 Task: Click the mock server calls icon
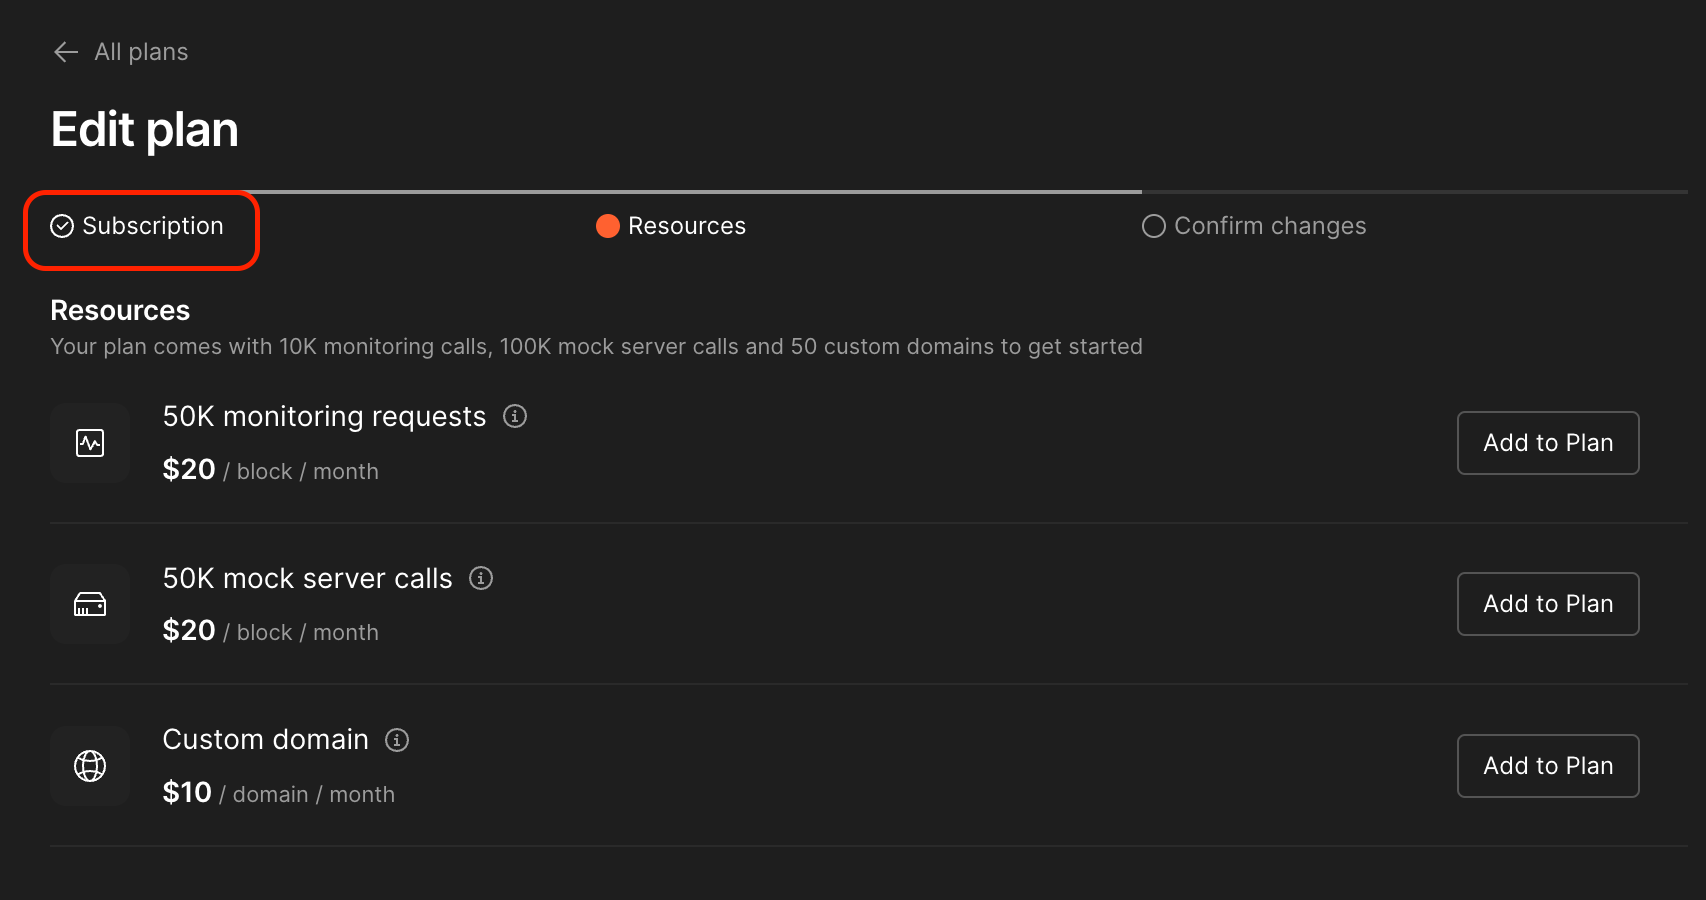[90, 603]
